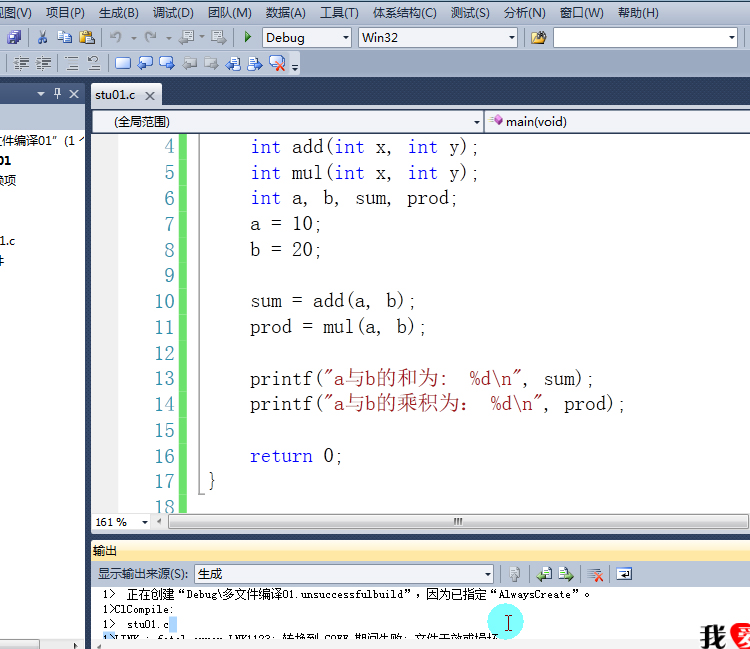Go to the previous bookmark

coord(145,63)
